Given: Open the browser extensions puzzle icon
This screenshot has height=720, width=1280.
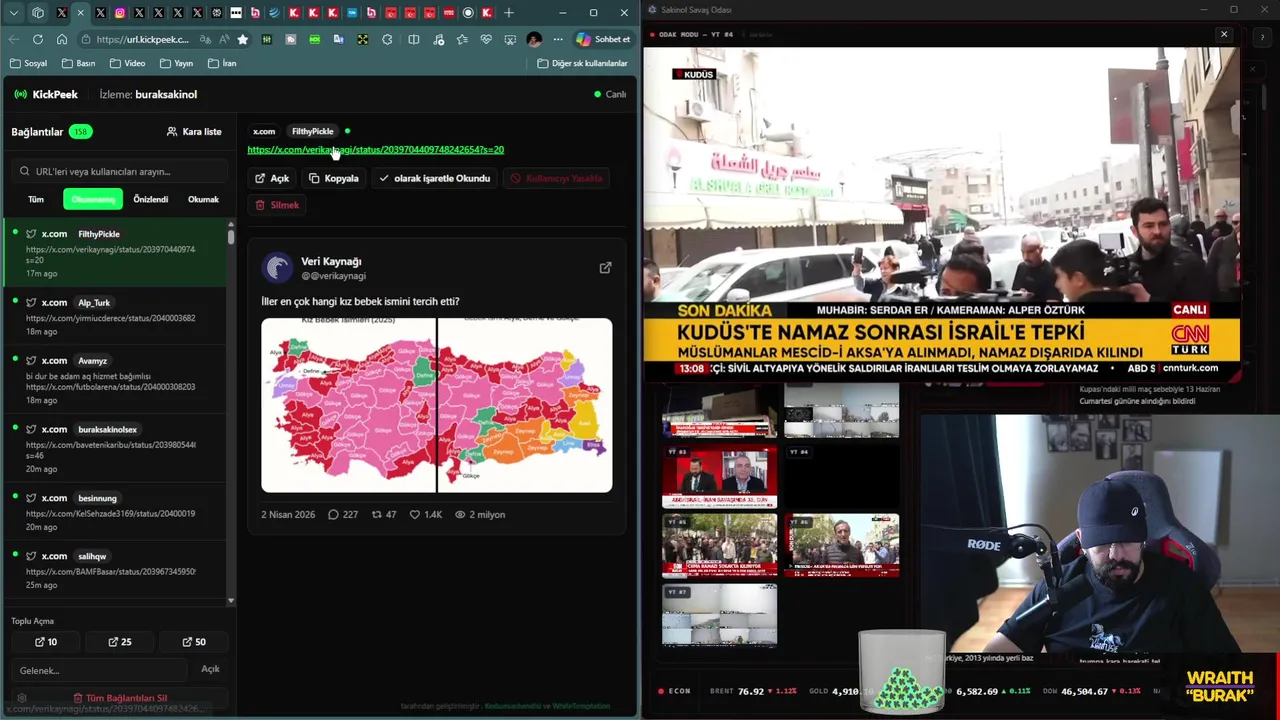Looking at the screenshot, I should (x=387, y=39).
